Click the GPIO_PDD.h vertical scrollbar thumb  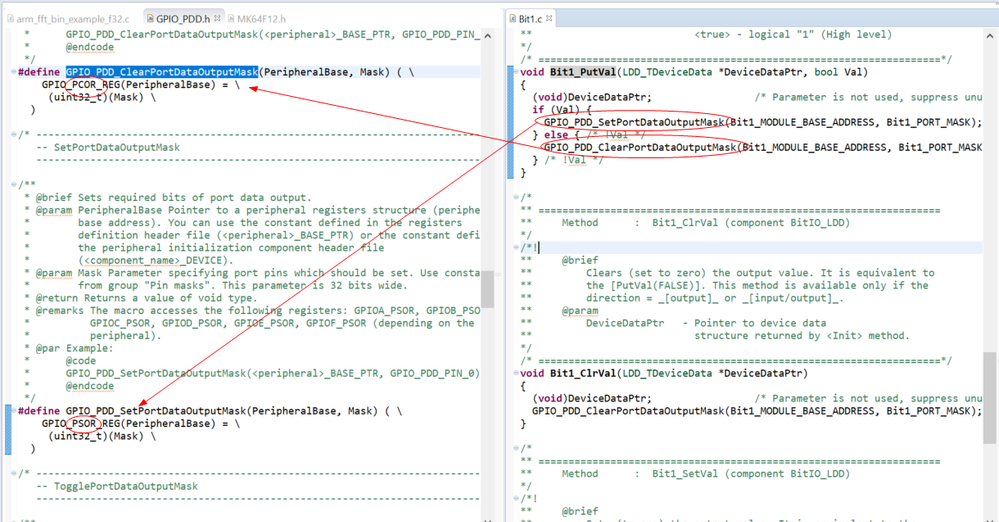[487, 289]
